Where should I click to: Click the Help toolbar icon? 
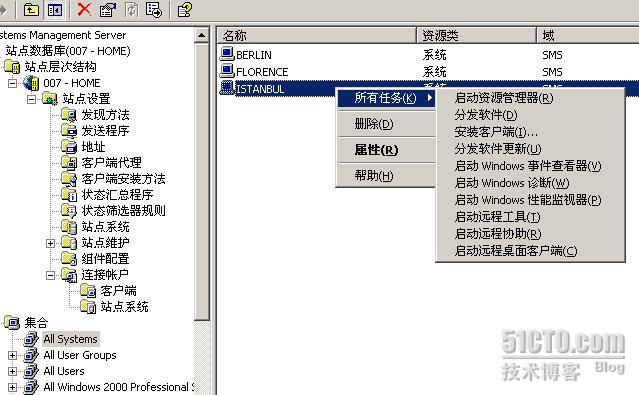[x=184, y=9]
